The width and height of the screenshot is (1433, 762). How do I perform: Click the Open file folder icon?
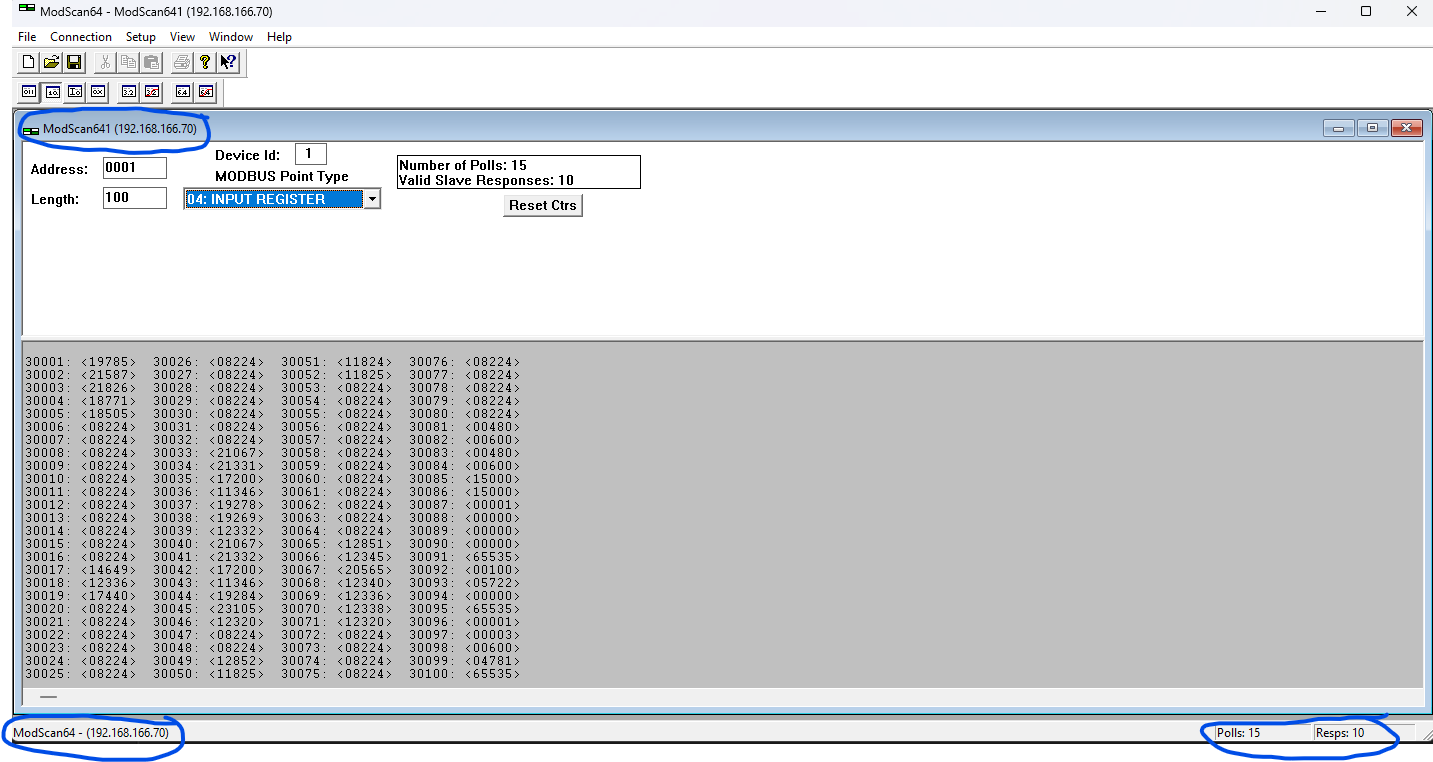point(51,62)
